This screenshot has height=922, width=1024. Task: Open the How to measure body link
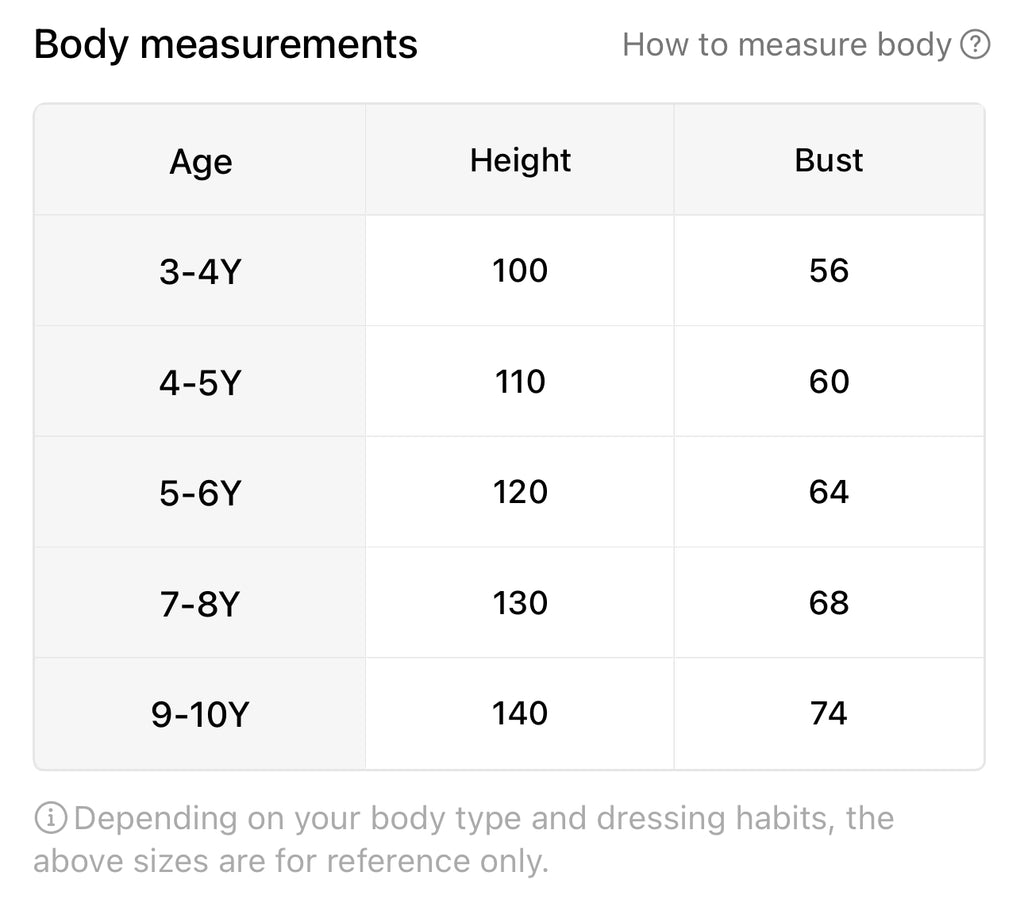click(786, 45)
